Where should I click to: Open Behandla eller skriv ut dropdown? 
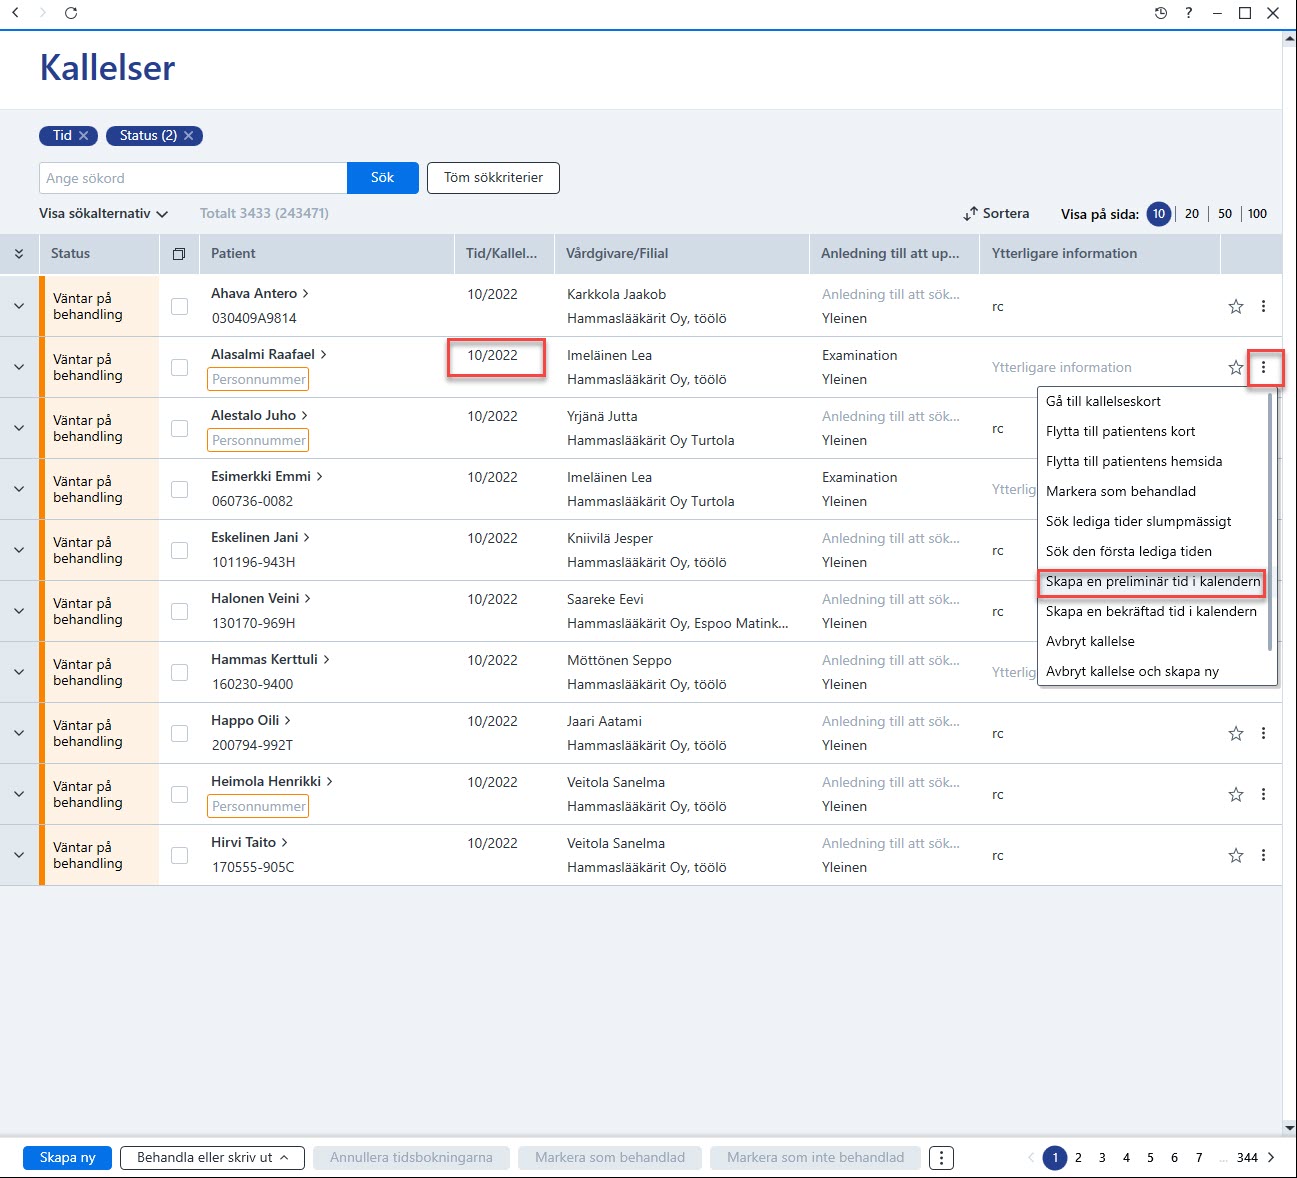pos(213,1158)
